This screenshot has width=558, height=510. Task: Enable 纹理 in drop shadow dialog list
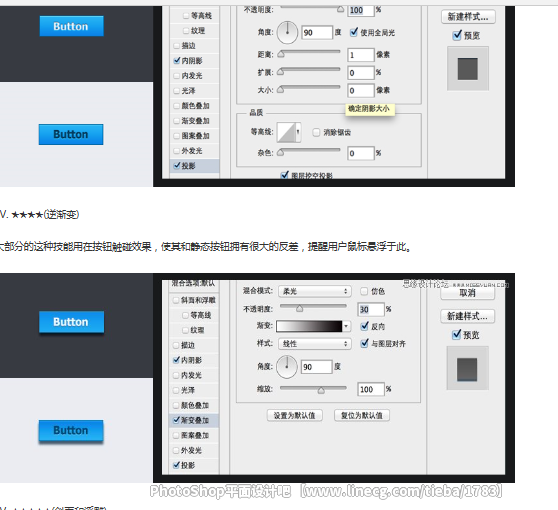pyautogui.click(x=186, y=31)
